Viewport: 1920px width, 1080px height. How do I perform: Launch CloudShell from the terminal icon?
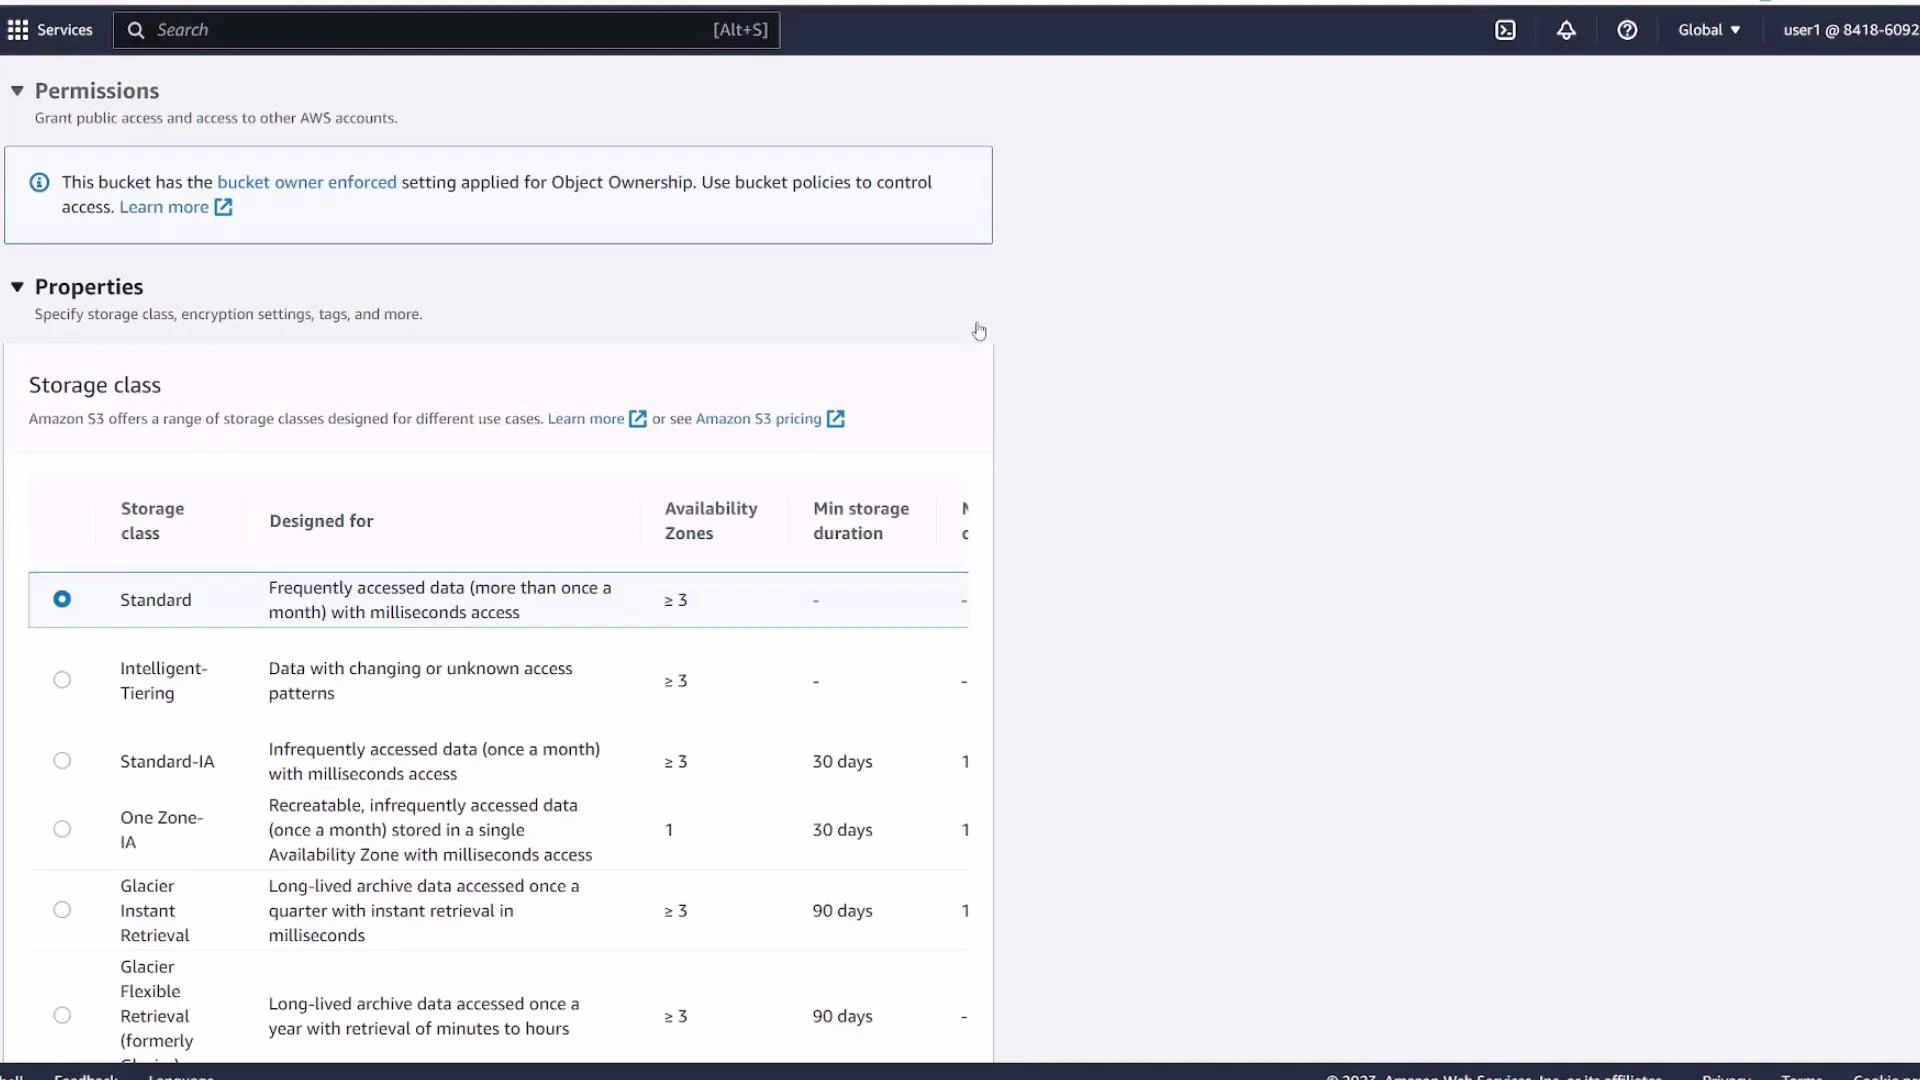click(x=1506, y=30)
